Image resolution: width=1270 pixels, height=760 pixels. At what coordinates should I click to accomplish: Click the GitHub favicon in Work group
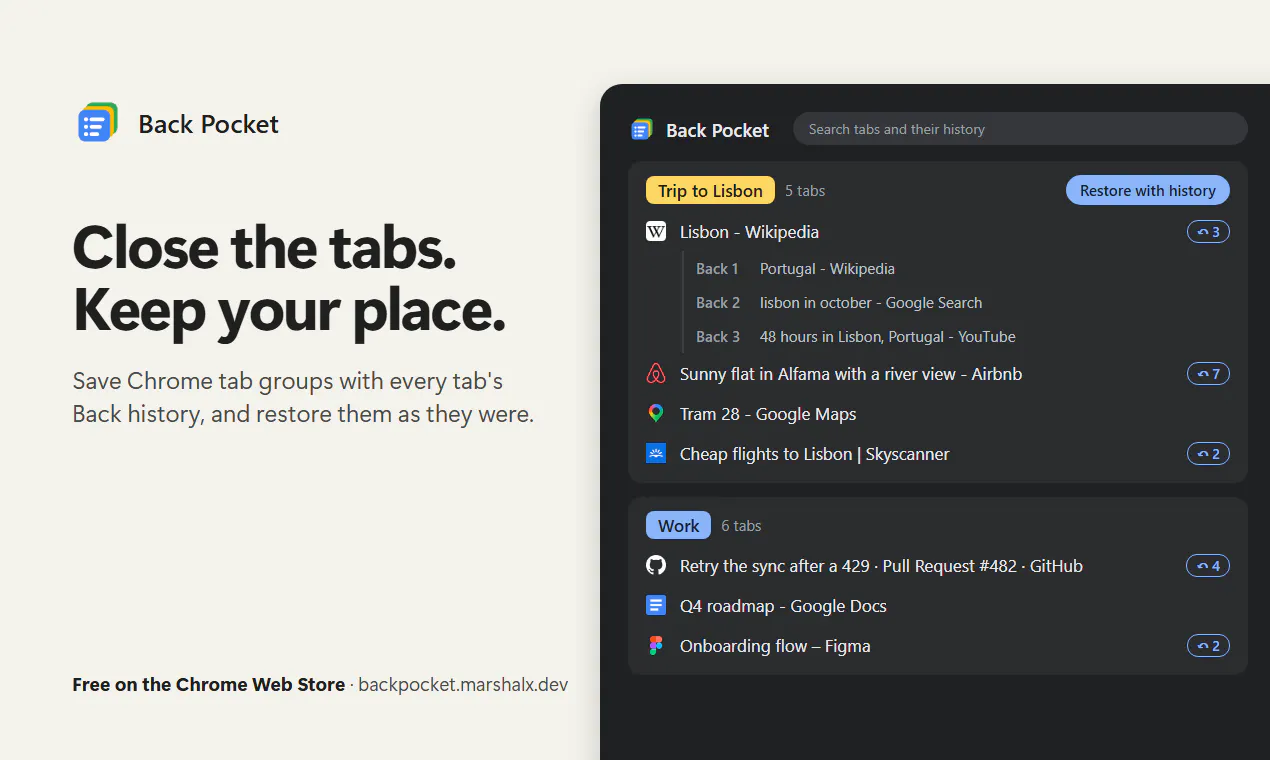[656, 566]
